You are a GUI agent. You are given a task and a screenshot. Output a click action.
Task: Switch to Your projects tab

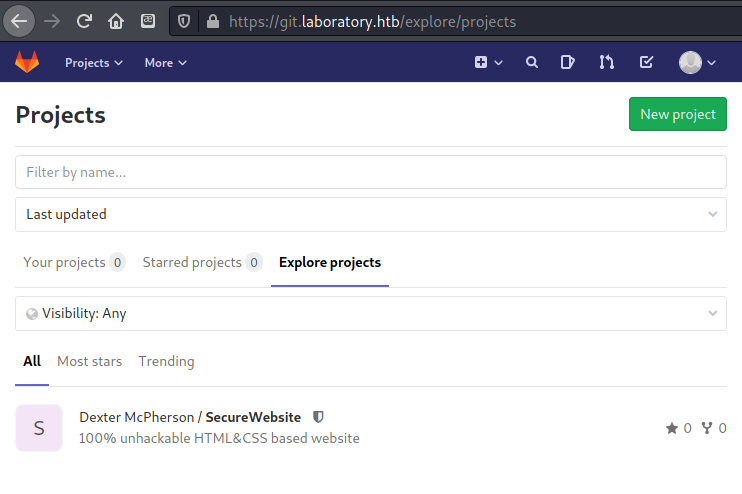74,262
